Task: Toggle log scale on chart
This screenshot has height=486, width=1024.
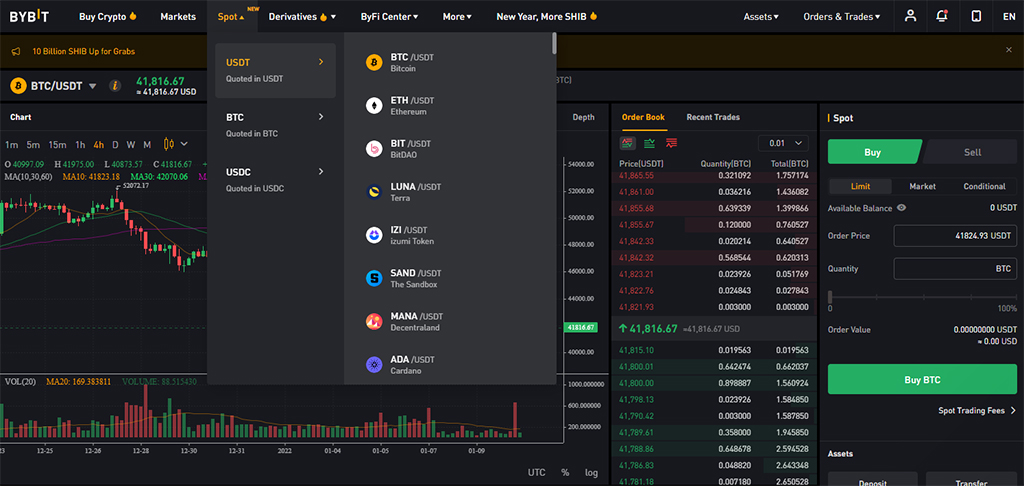Action: click(591, 472)
